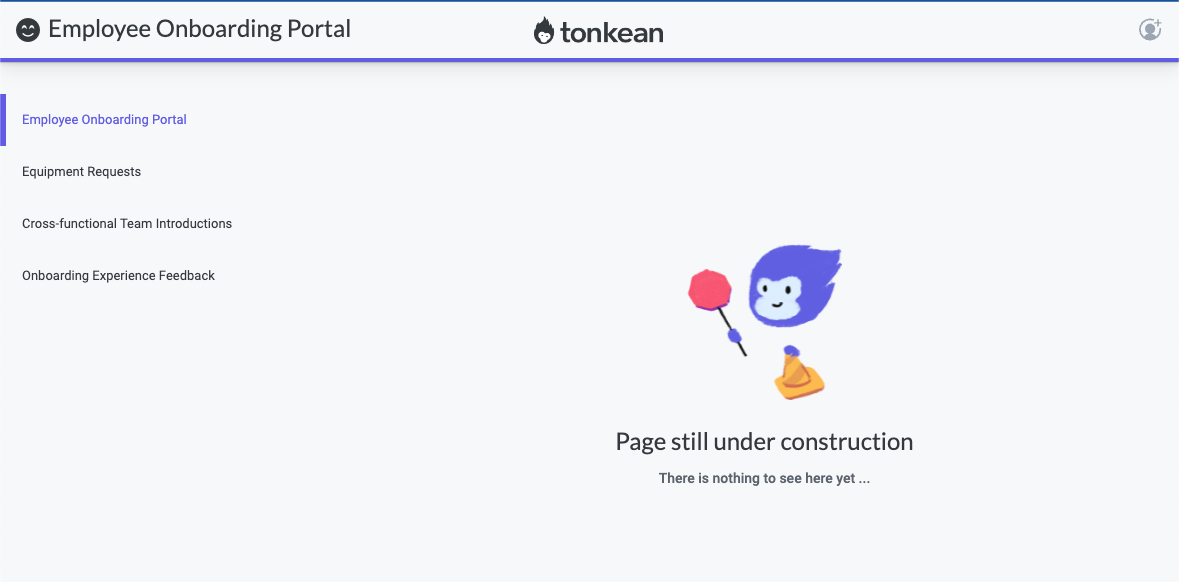Open the Onboarding Experience Feedback page
The image size is (1179, 582).
[118, 275]
